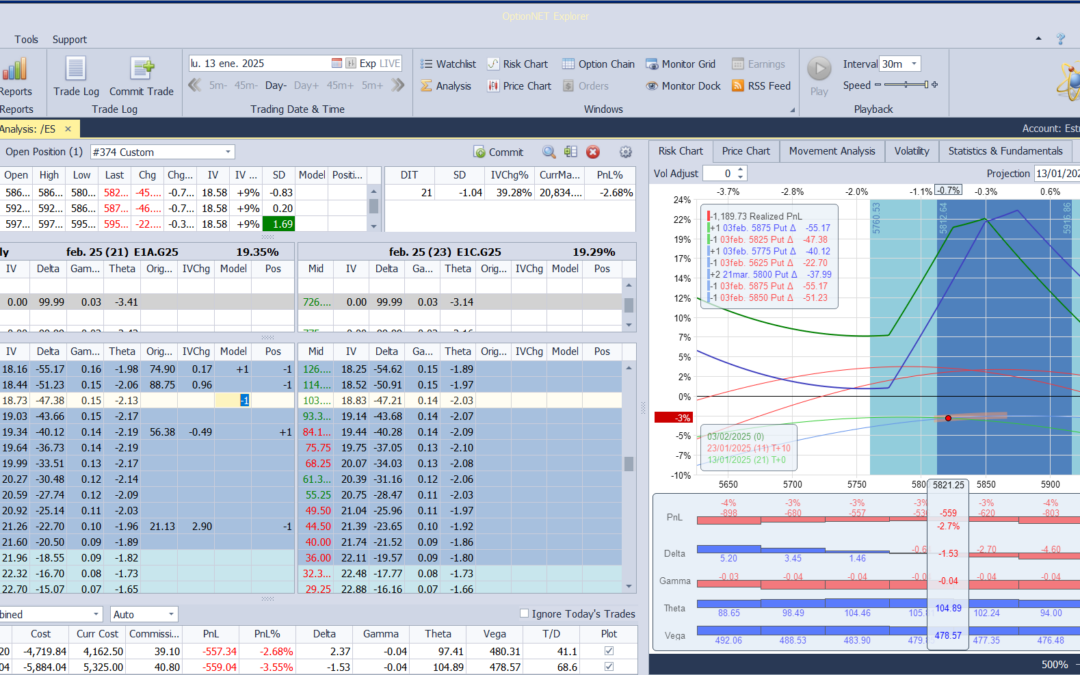Click the highlighted -1 Model cell
1080x675 pixels.
(x=233, y=400)
